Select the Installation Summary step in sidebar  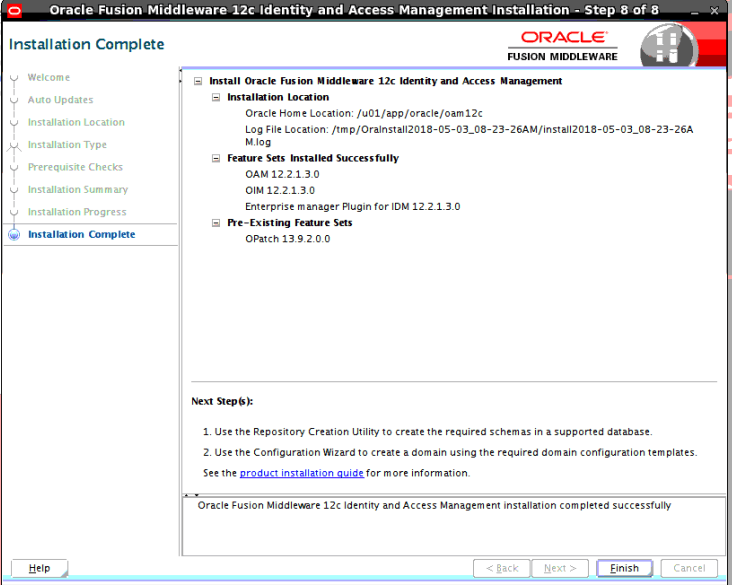coord(78,190)
